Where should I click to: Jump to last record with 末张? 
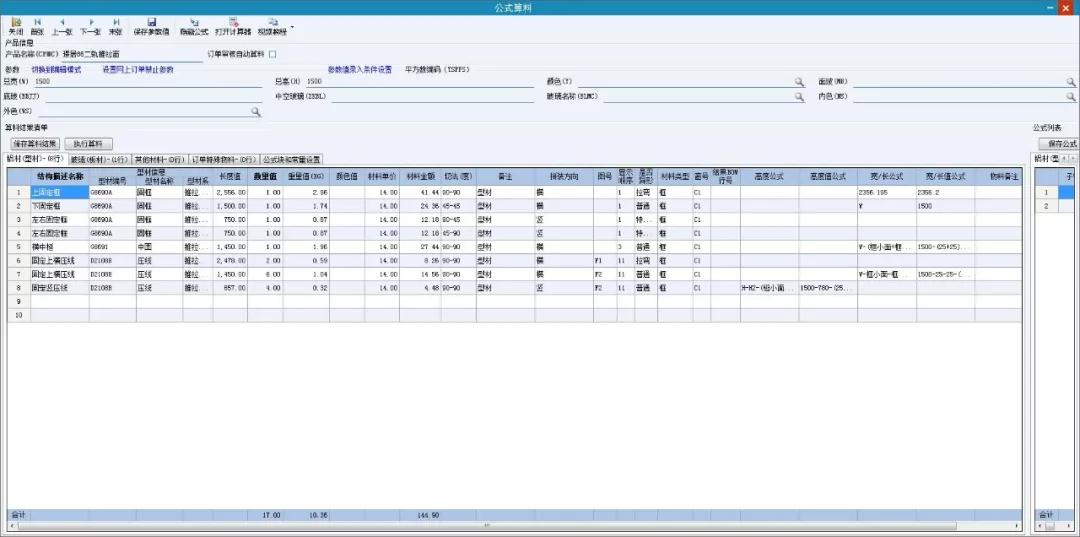pos(116,27)
